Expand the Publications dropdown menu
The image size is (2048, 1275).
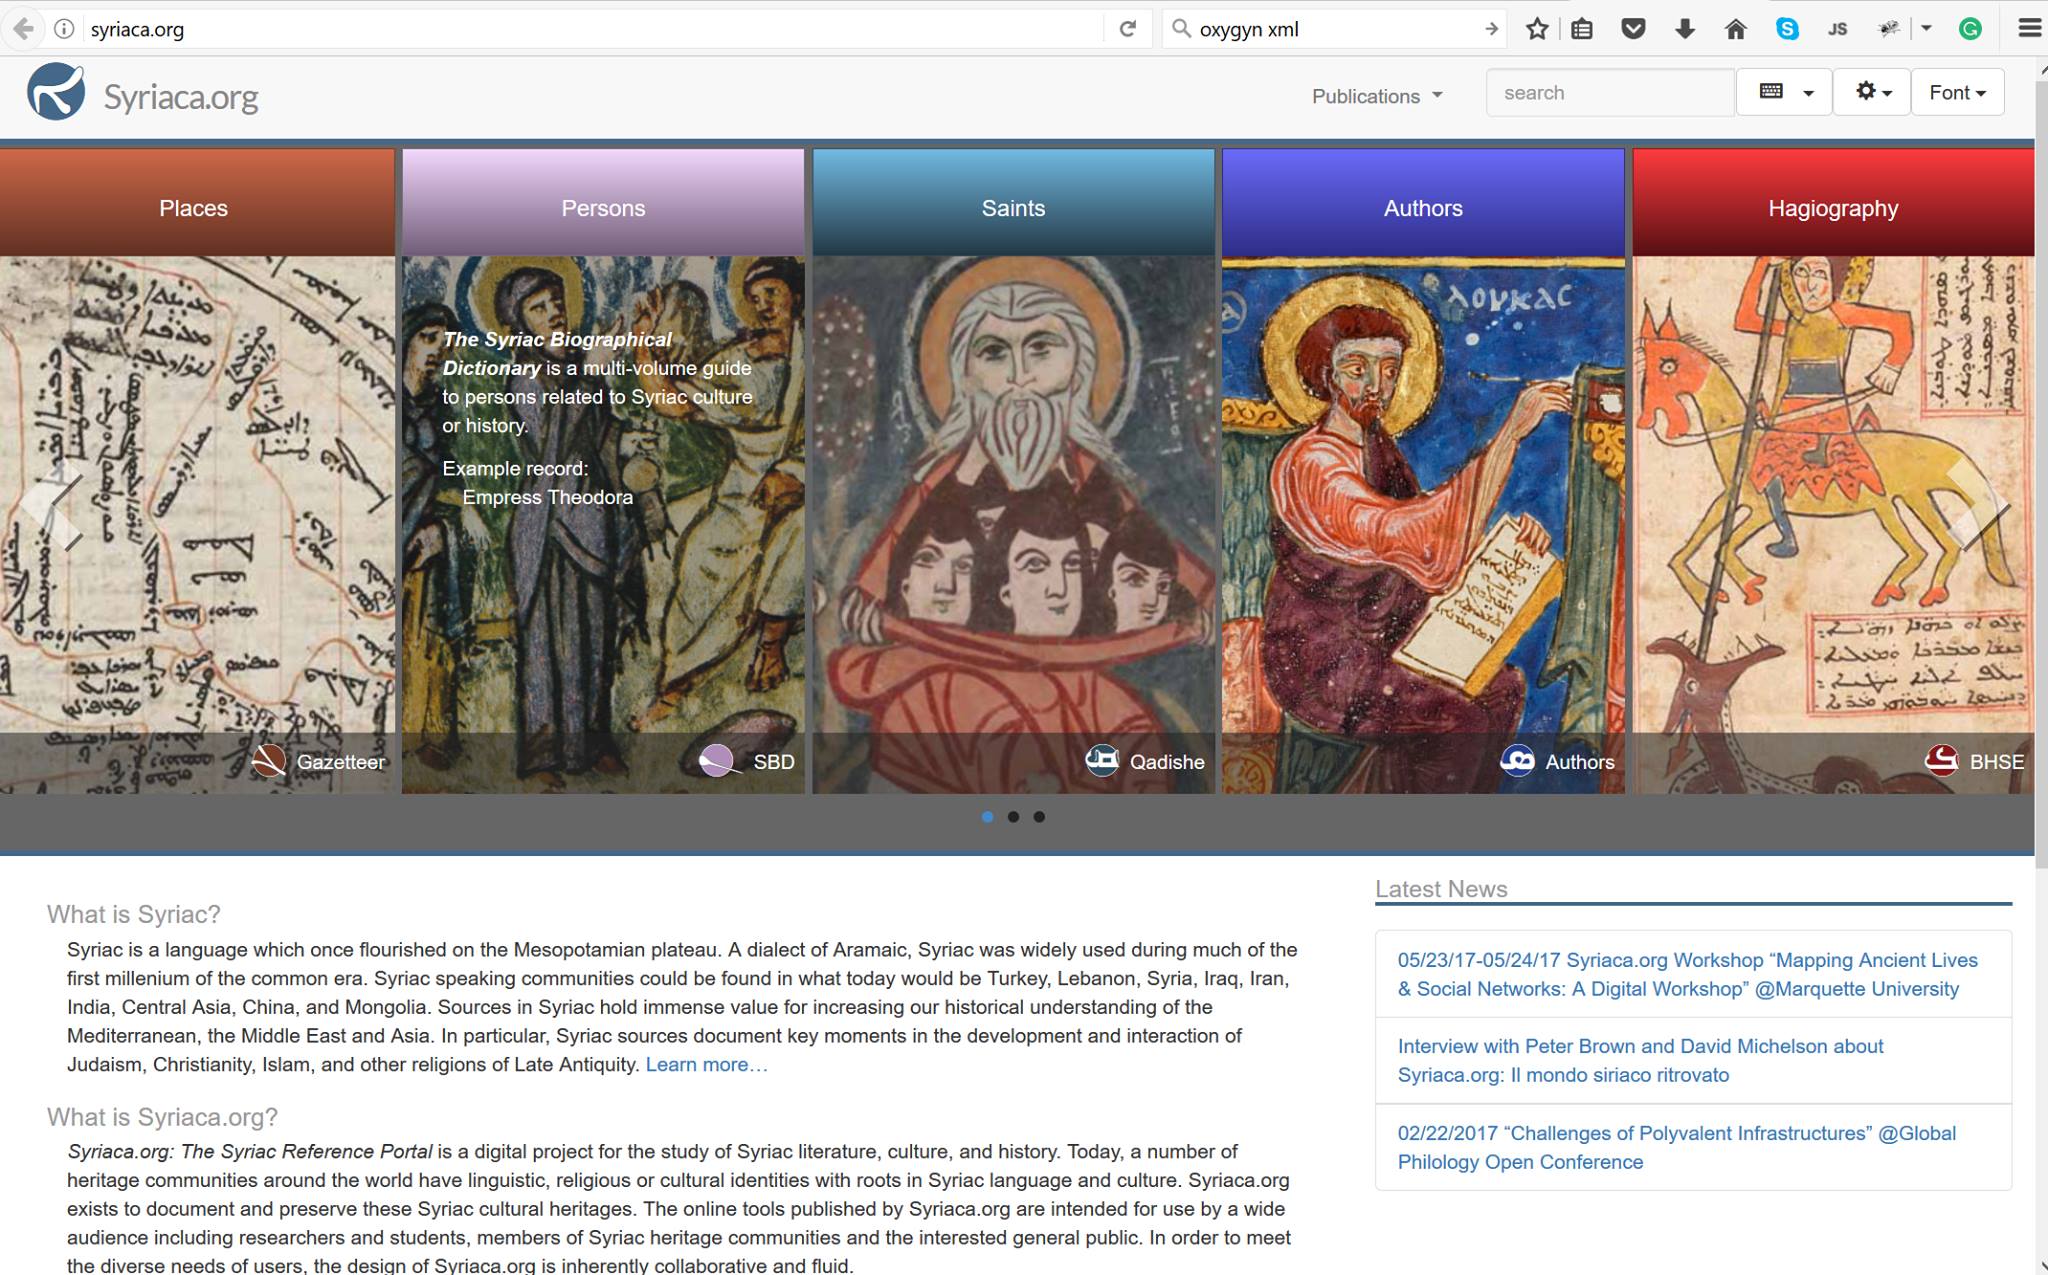[x=1377, y=96]
